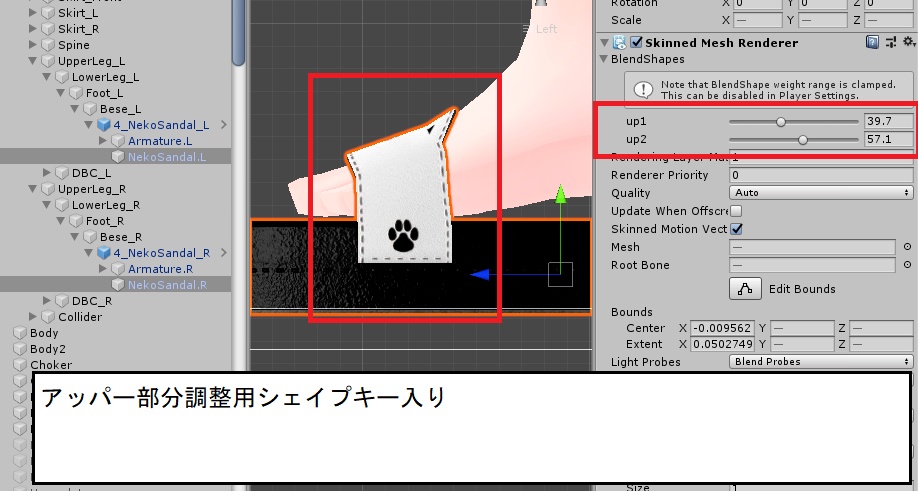Click the Scale X field
Image resolution: width=918 pixels, height=491 pixels.
point(758,20)
